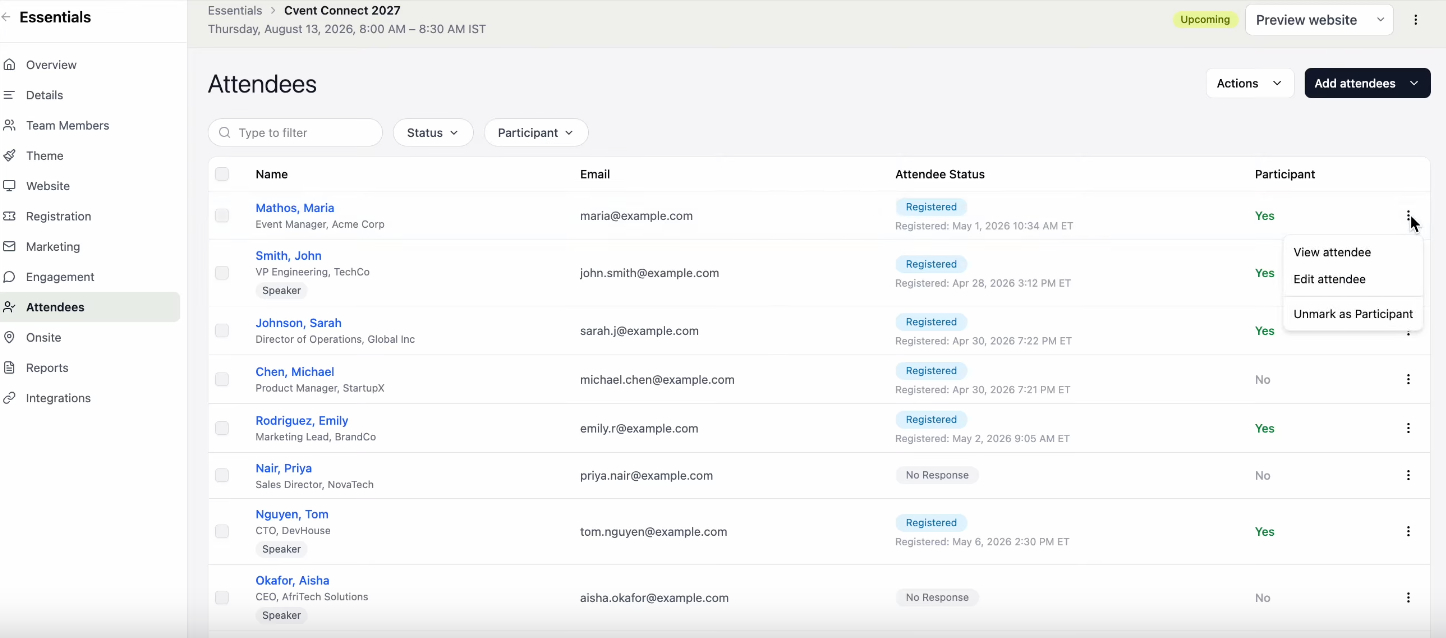The height and width of the screenshot is (638, 1446).
Task: Click the magnifier icon in the filter box
Action: (x=225, y=133)
